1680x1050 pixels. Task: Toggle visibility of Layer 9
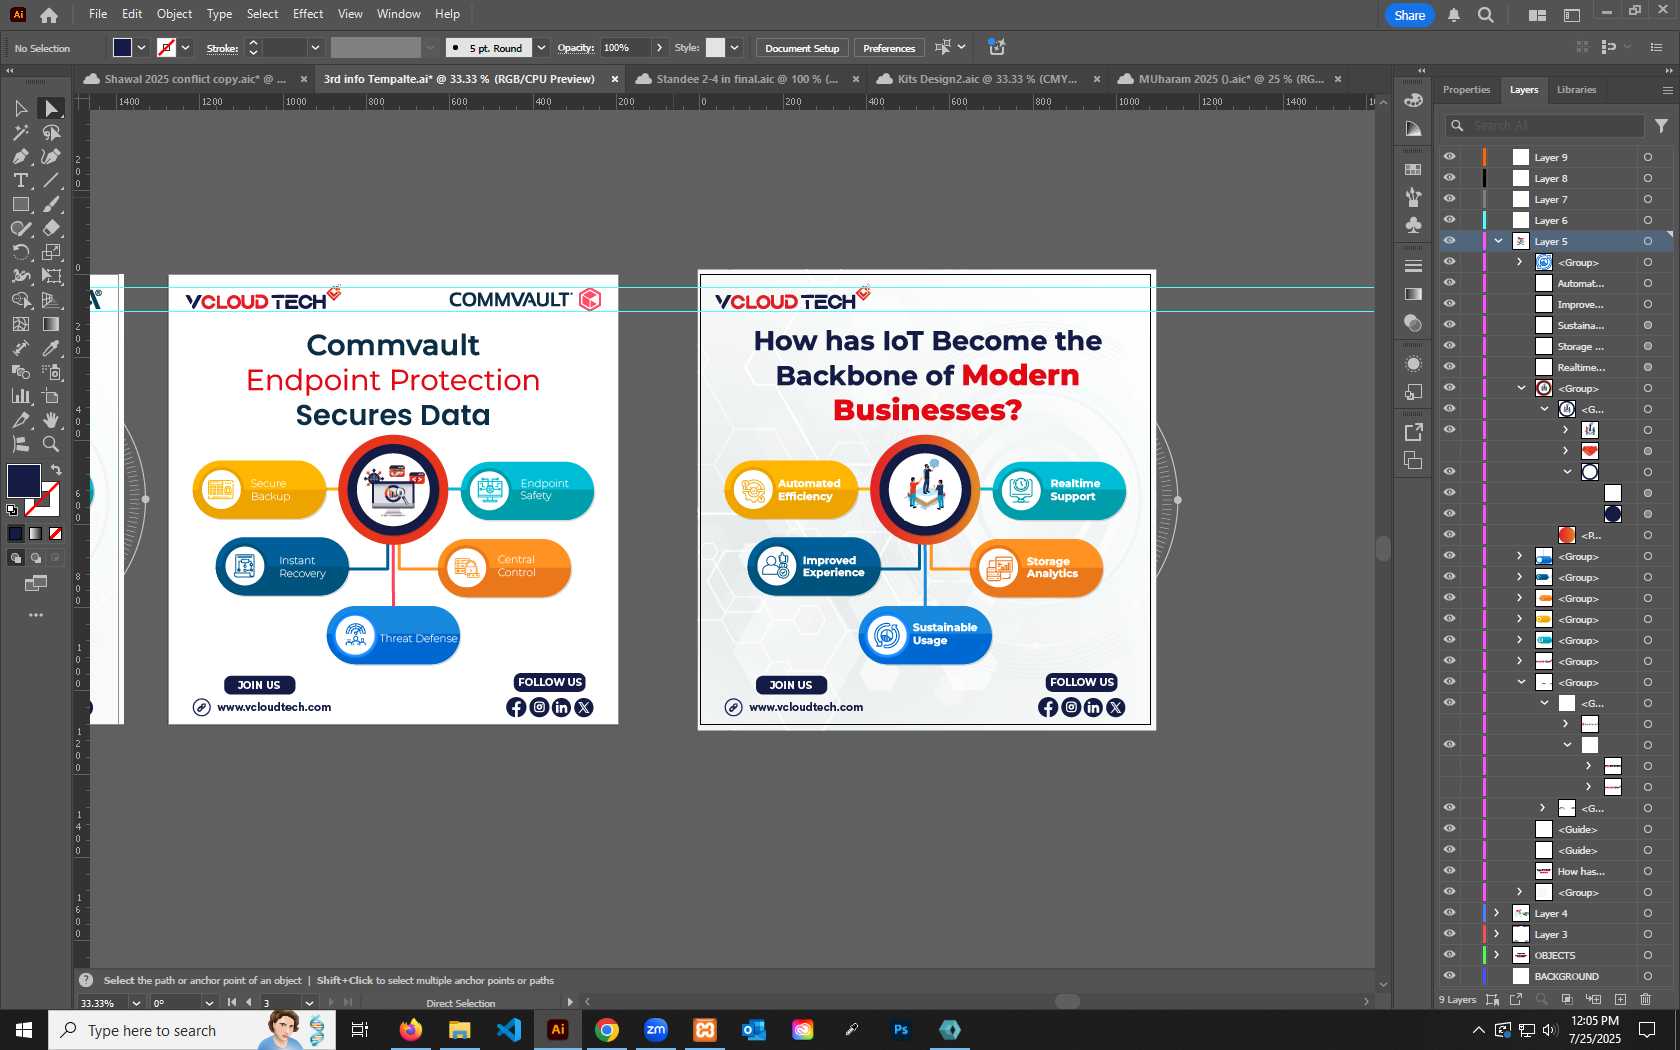1449,157
